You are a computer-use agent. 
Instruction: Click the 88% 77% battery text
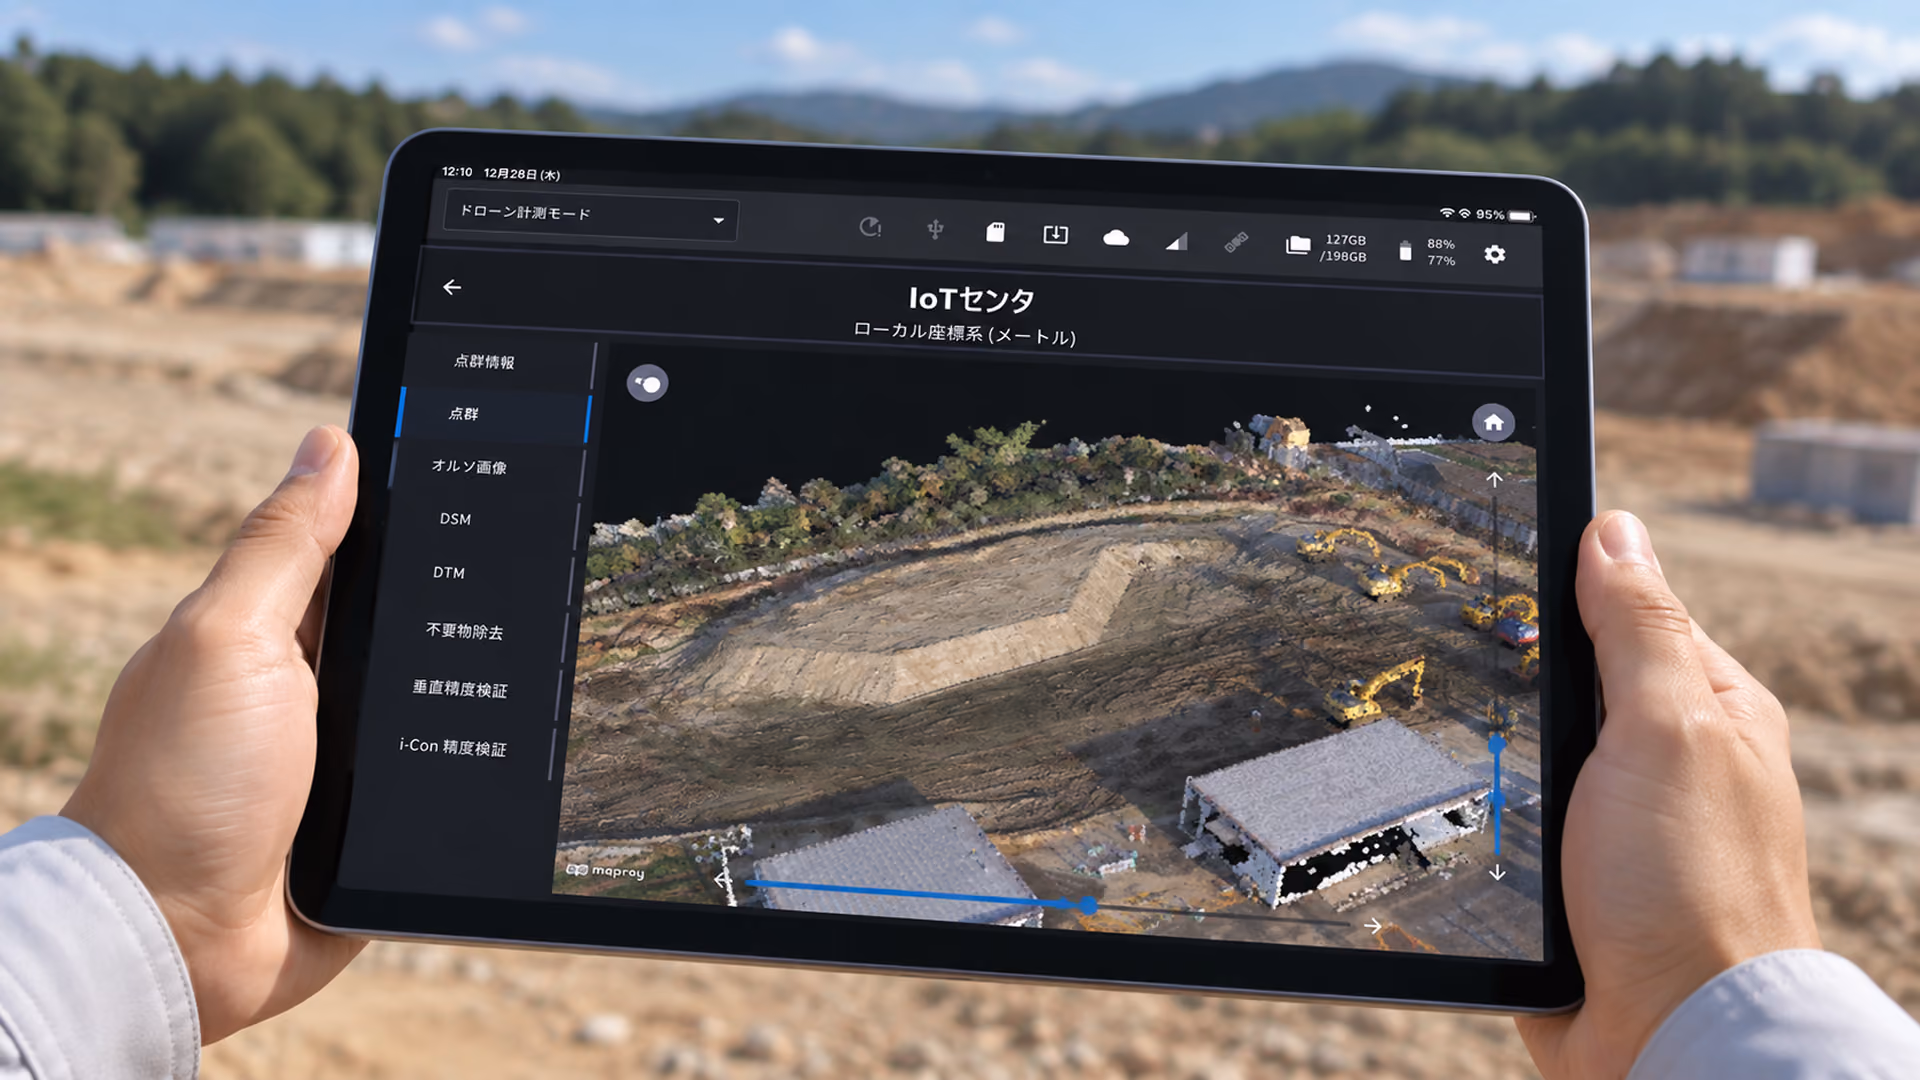(x=1441, y=252)
